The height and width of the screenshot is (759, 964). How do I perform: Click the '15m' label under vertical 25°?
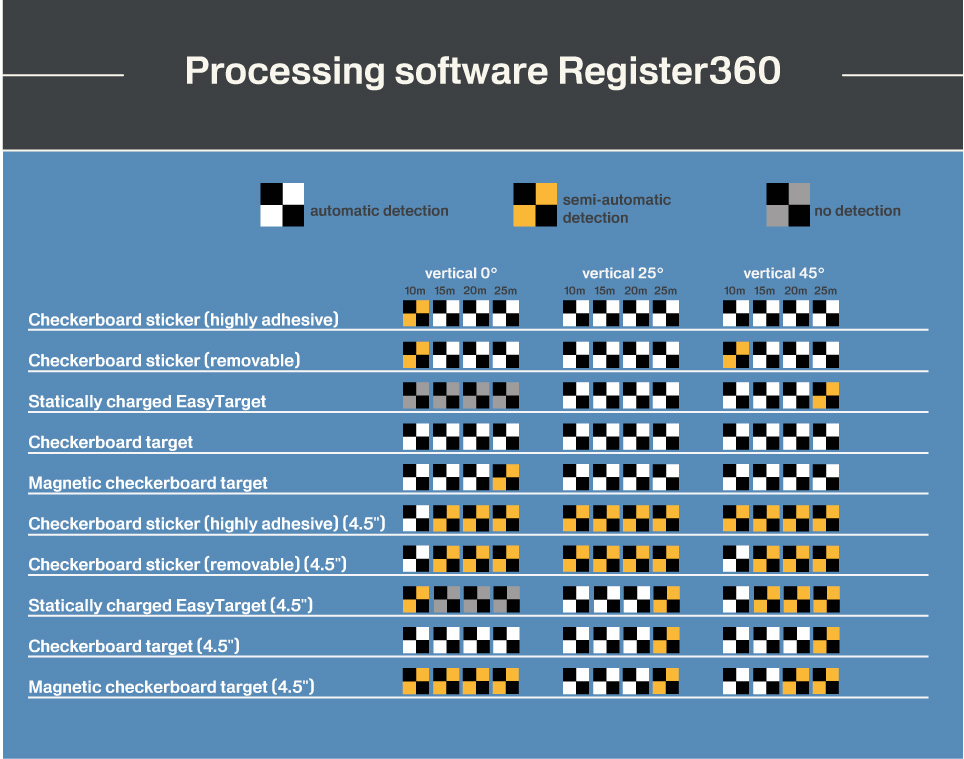tap(604, 291)
